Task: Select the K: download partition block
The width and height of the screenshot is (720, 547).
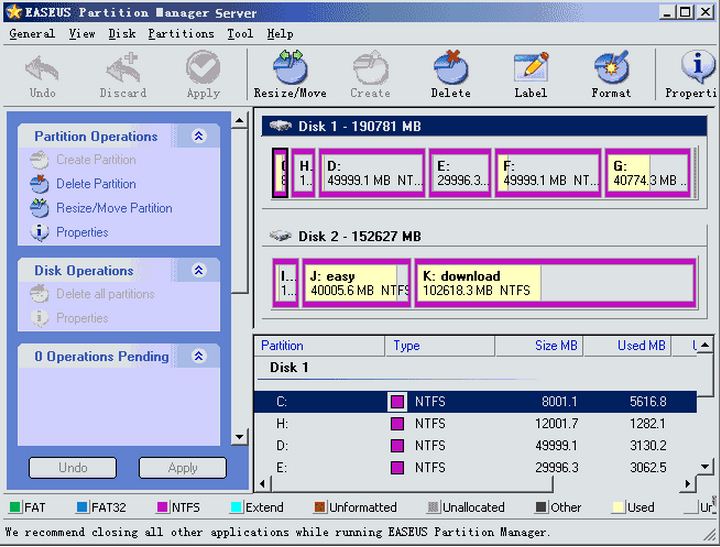Action: (x=554, y=283)
